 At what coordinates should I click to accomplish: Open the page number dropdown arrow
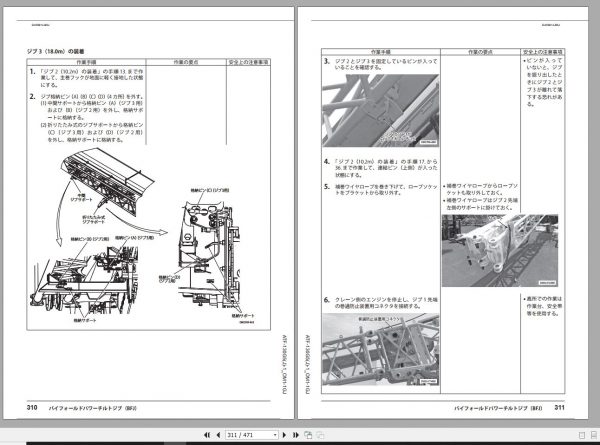click(x=275, y=435)
